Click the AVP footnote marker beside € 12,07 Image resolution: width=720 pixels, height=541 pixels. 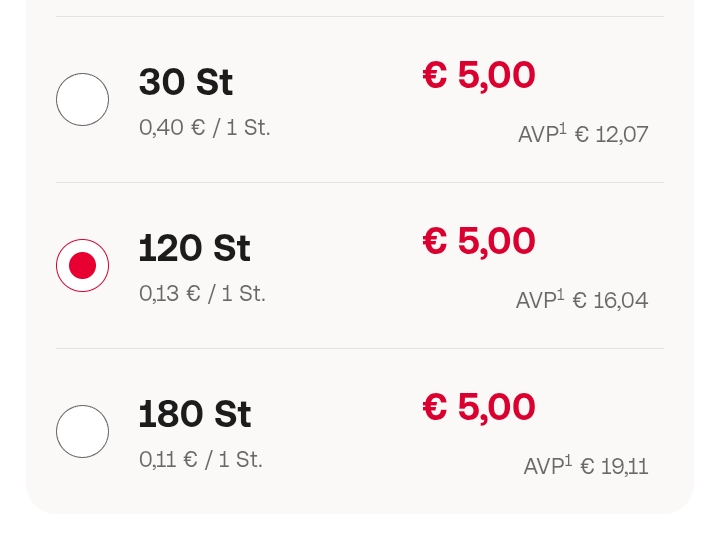[562, 128]
